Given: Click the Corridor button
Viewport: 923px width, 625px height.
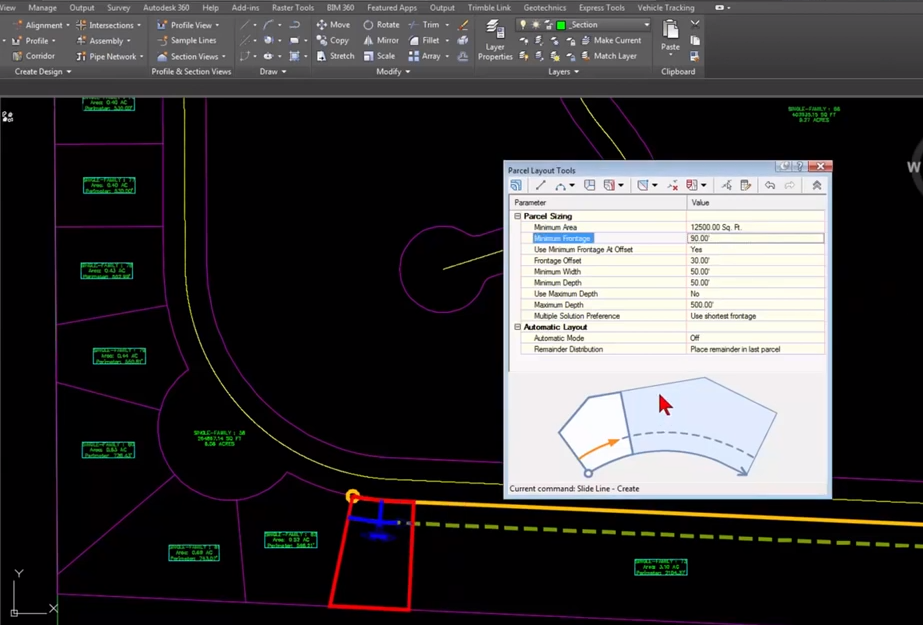Looking at the screenshot, I should [x=34, y=56].
